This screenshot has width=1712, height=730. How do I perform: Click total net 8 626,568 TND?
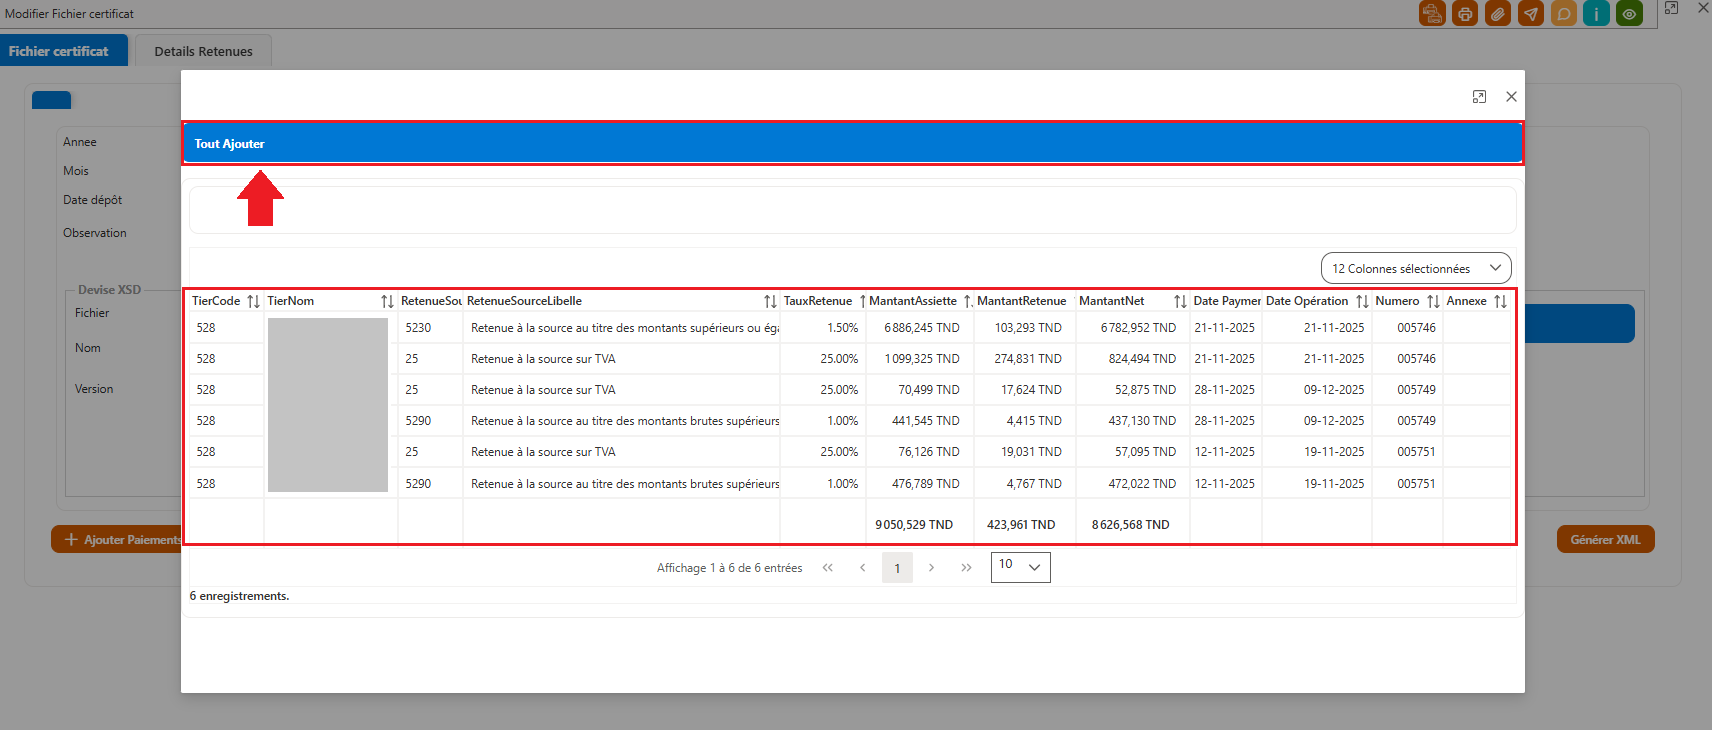(x=1130, y=525)
